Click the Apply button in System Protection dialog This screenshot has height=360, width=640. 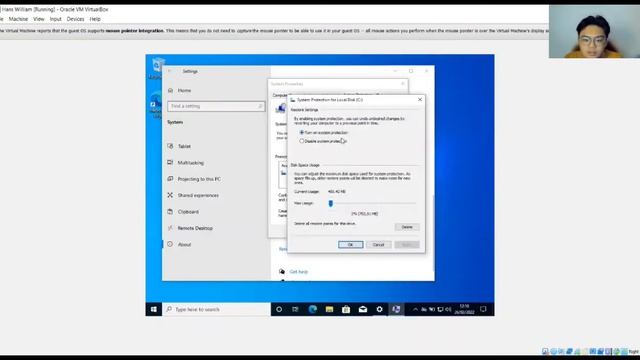(407, 244)
